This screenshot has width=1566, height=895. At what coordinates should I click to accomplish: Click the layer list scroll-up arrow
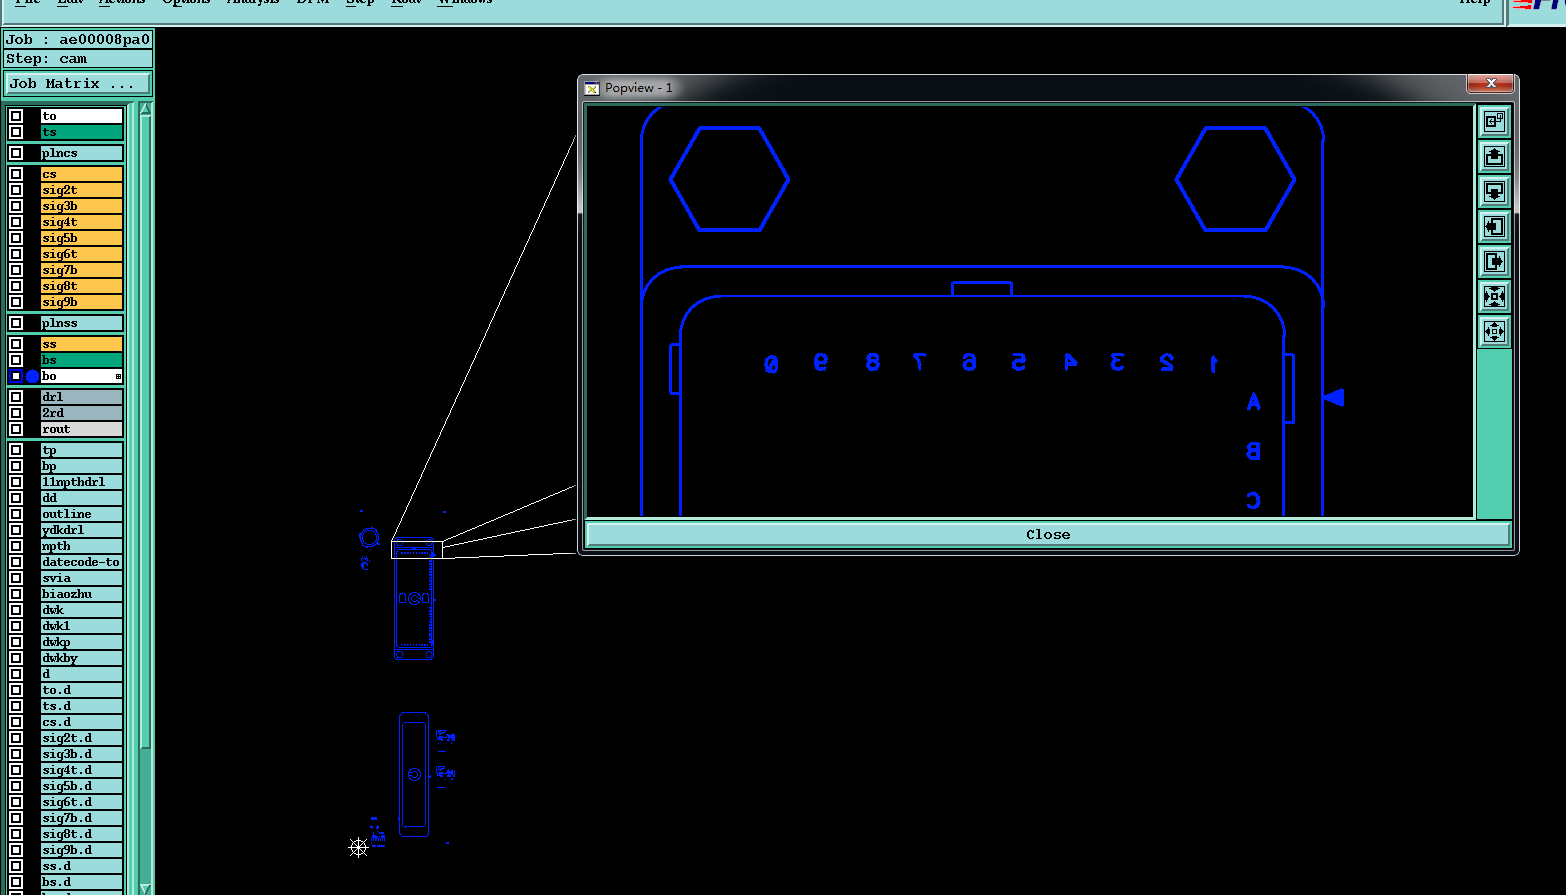point(145,108)
